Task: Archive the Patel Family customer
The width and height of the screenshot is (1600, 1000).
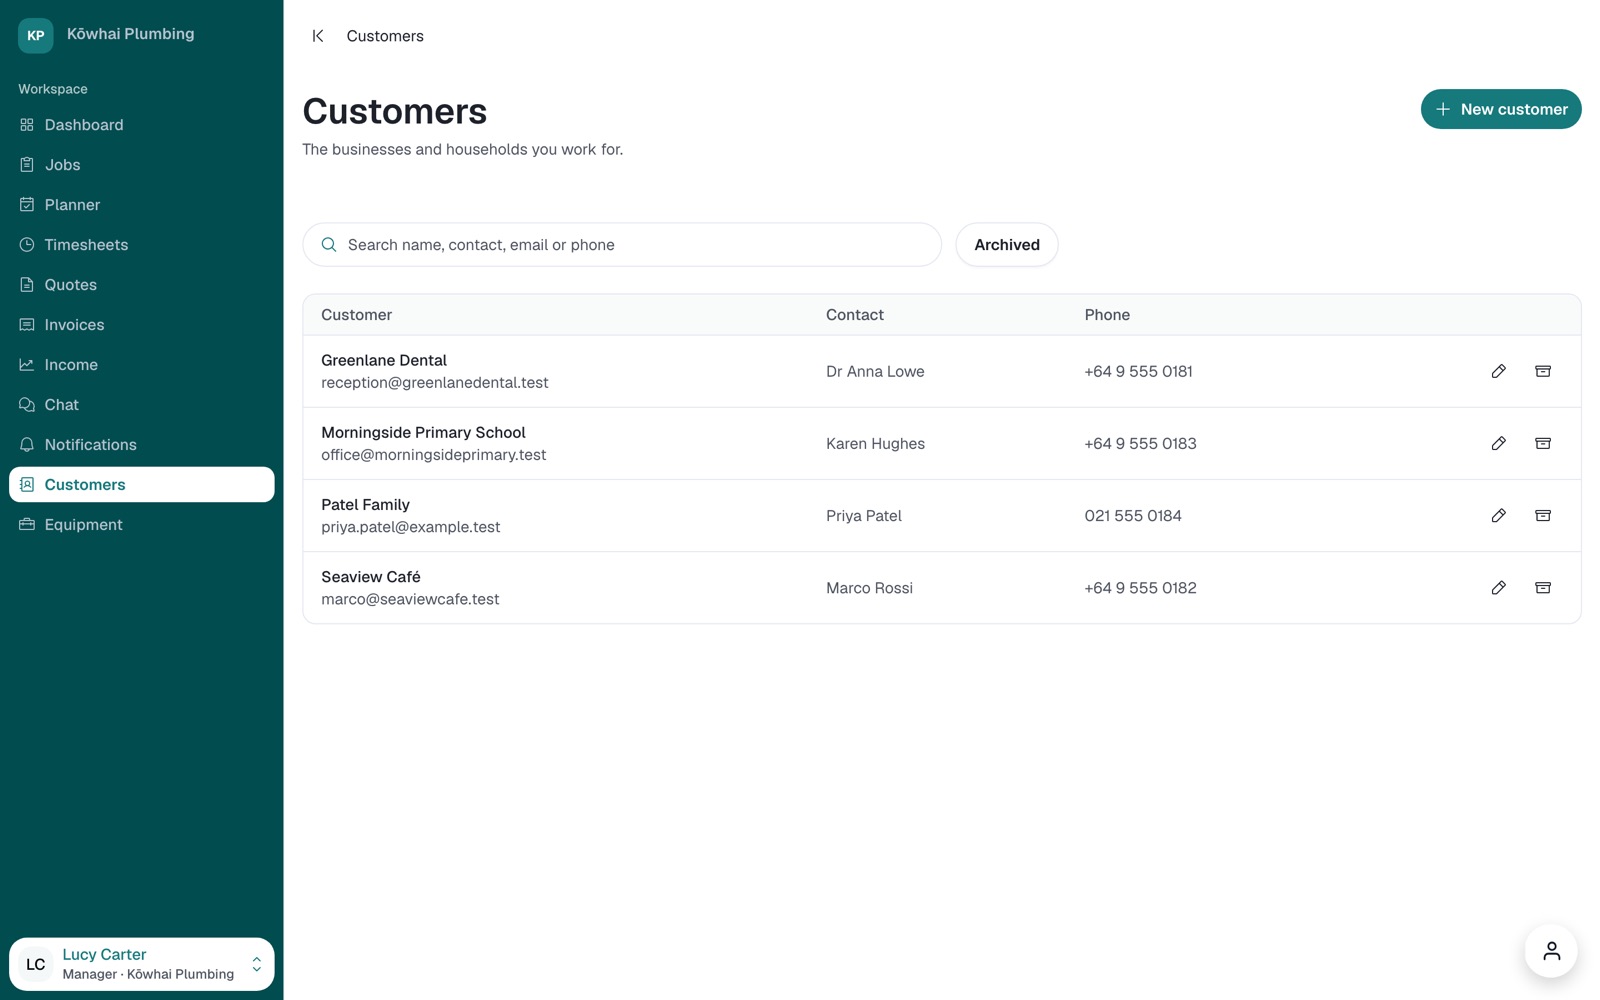Action: [x=1543, y=516]
